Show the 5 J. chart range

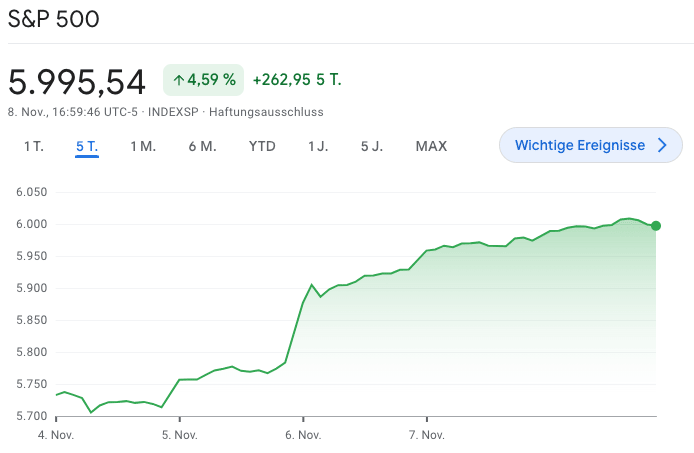(372, 146)
